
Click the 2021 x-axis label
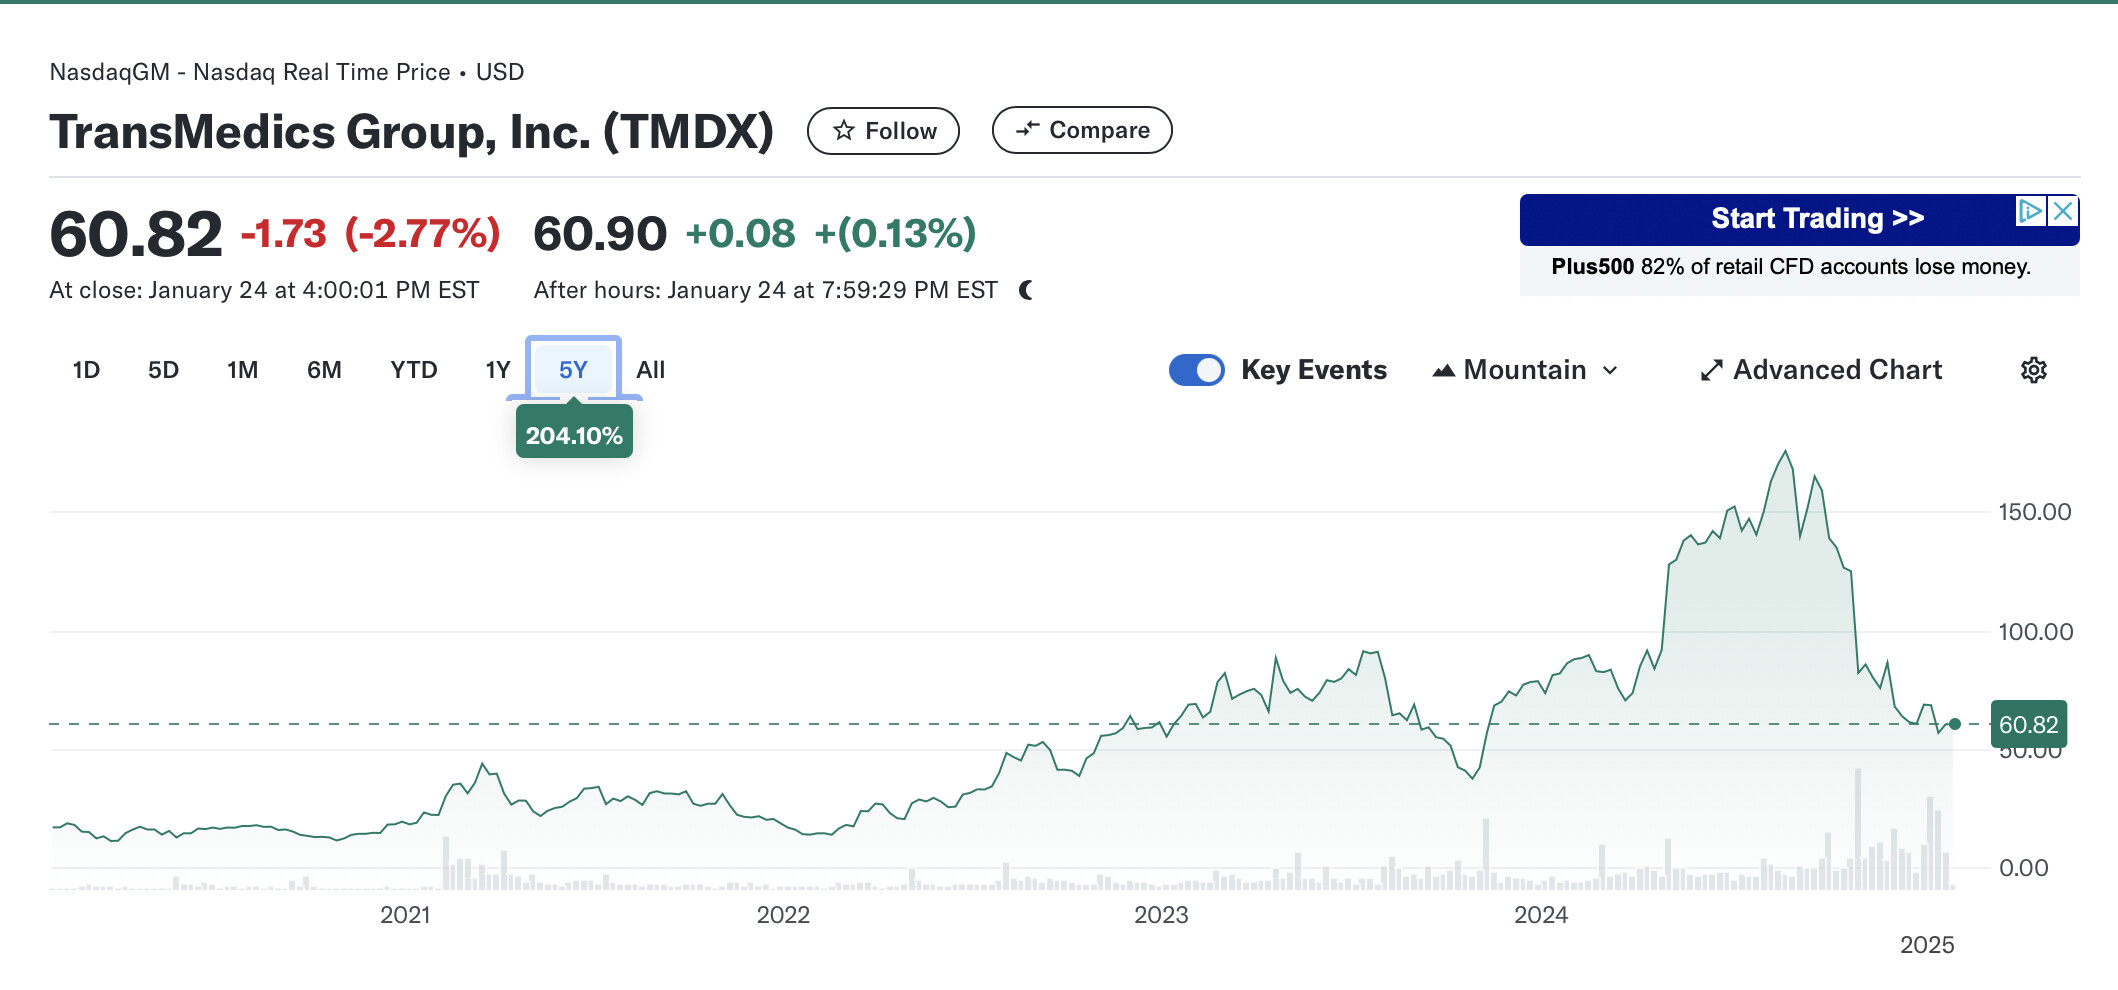(405, 915)
